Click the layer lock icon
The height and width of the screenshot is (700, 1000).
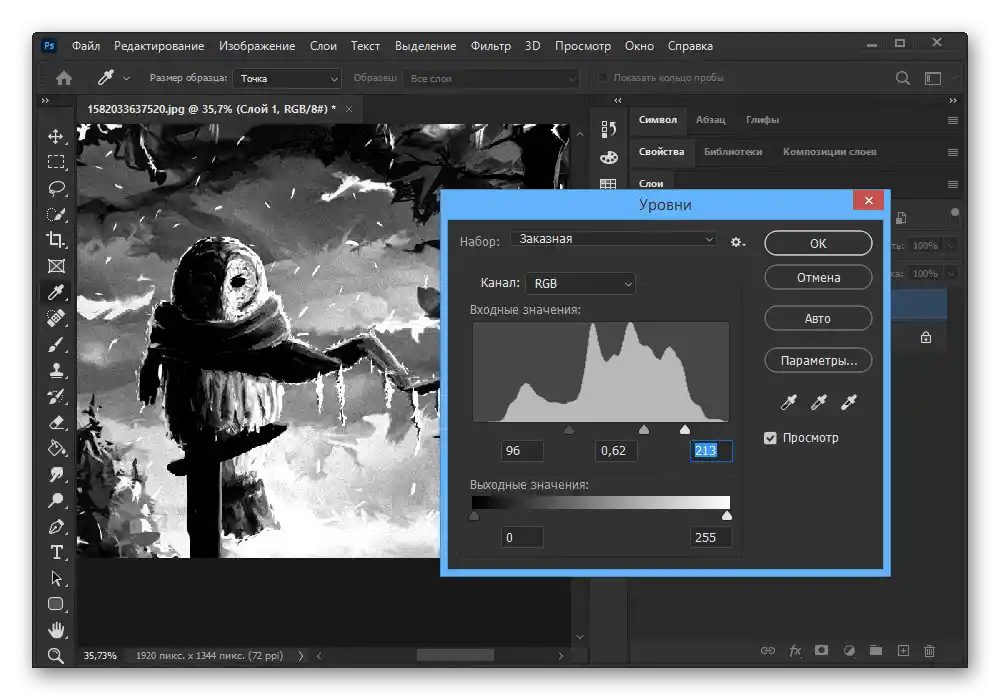(x=926, y=337)
